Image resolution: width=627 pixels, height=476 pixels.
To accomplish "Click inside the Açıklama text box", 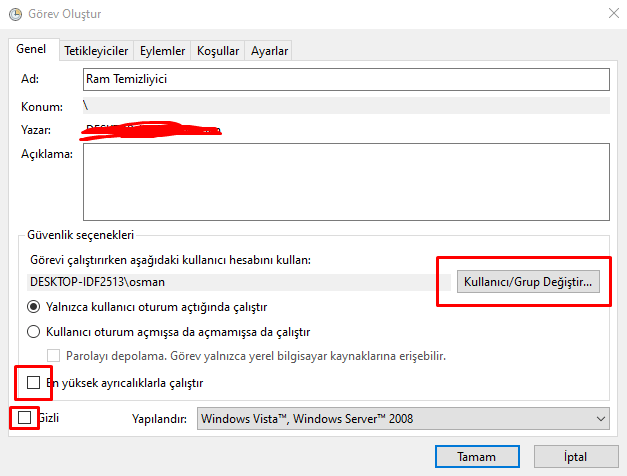I will (346, 182).
